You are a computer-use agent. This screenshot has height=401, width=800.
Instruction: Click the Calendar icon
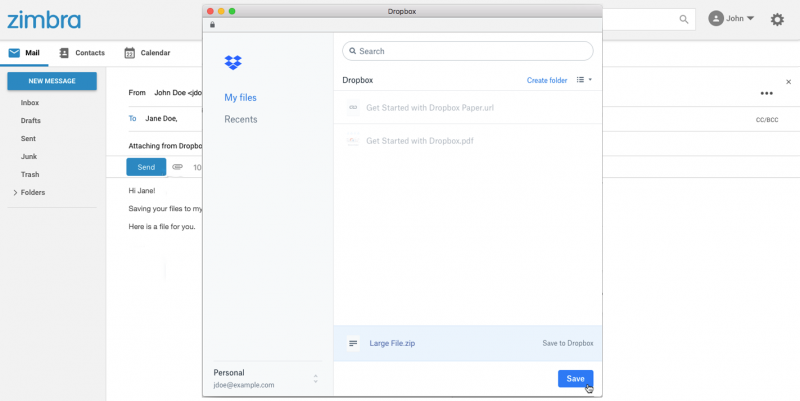click(130, 53)
